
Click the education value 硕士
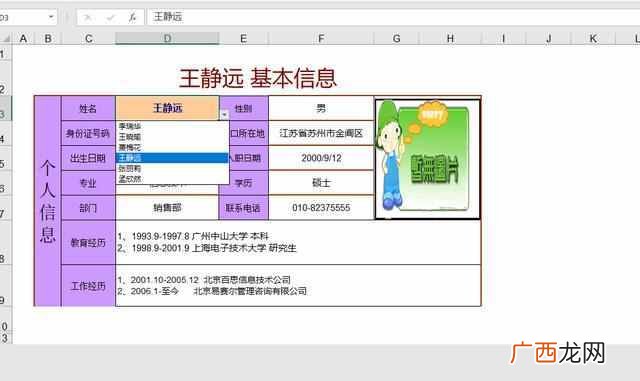[321, 183]
